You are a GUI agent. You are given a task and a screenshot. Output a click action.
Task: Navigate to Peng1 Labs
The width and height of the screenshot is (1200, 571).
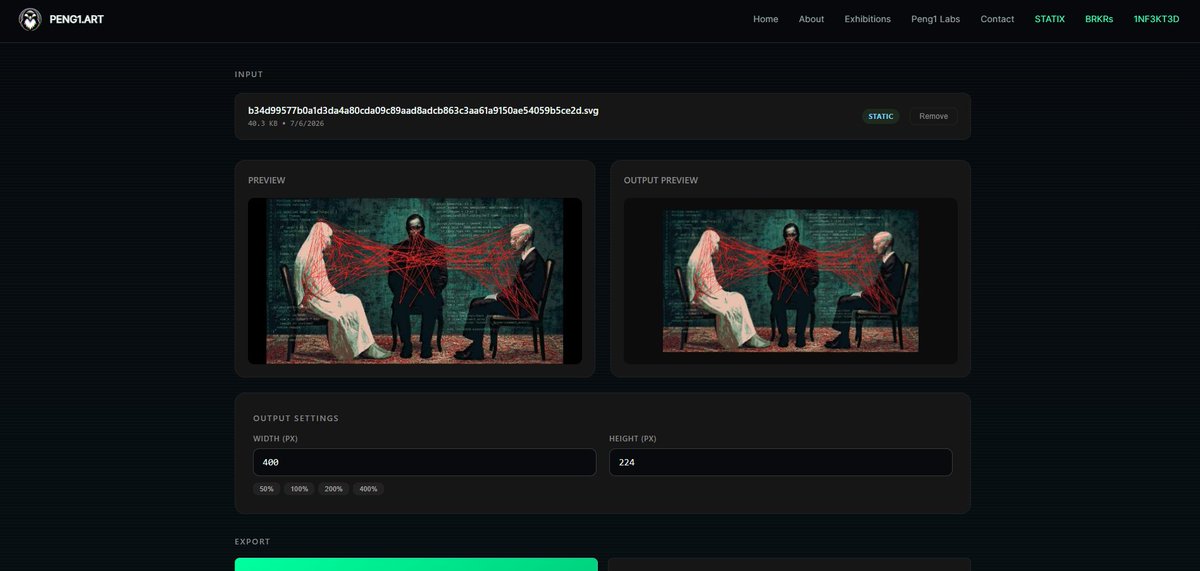(x=935, y=19)
